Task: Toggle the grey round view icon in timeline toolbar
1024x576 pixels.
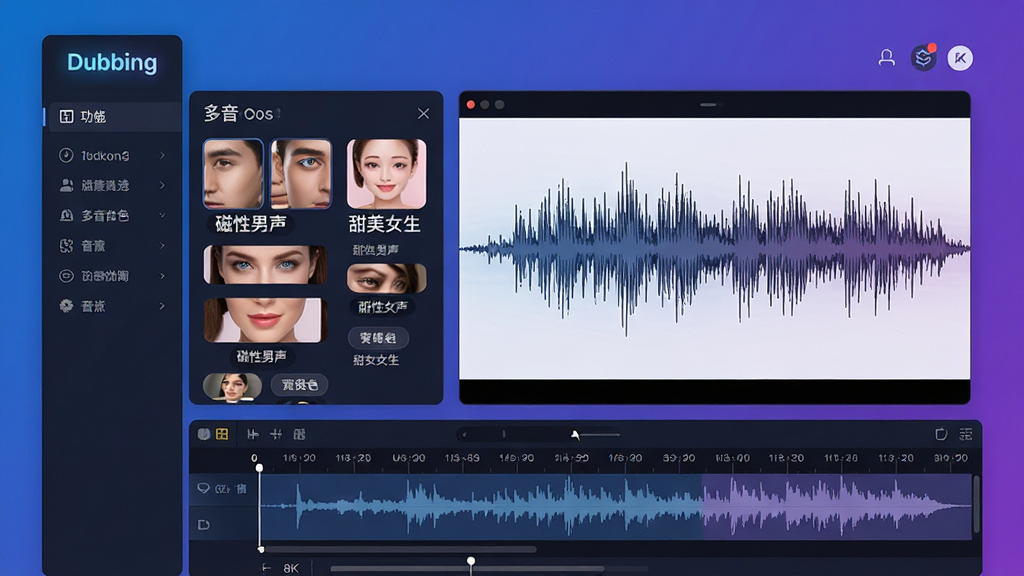Action: coord(204,434)
